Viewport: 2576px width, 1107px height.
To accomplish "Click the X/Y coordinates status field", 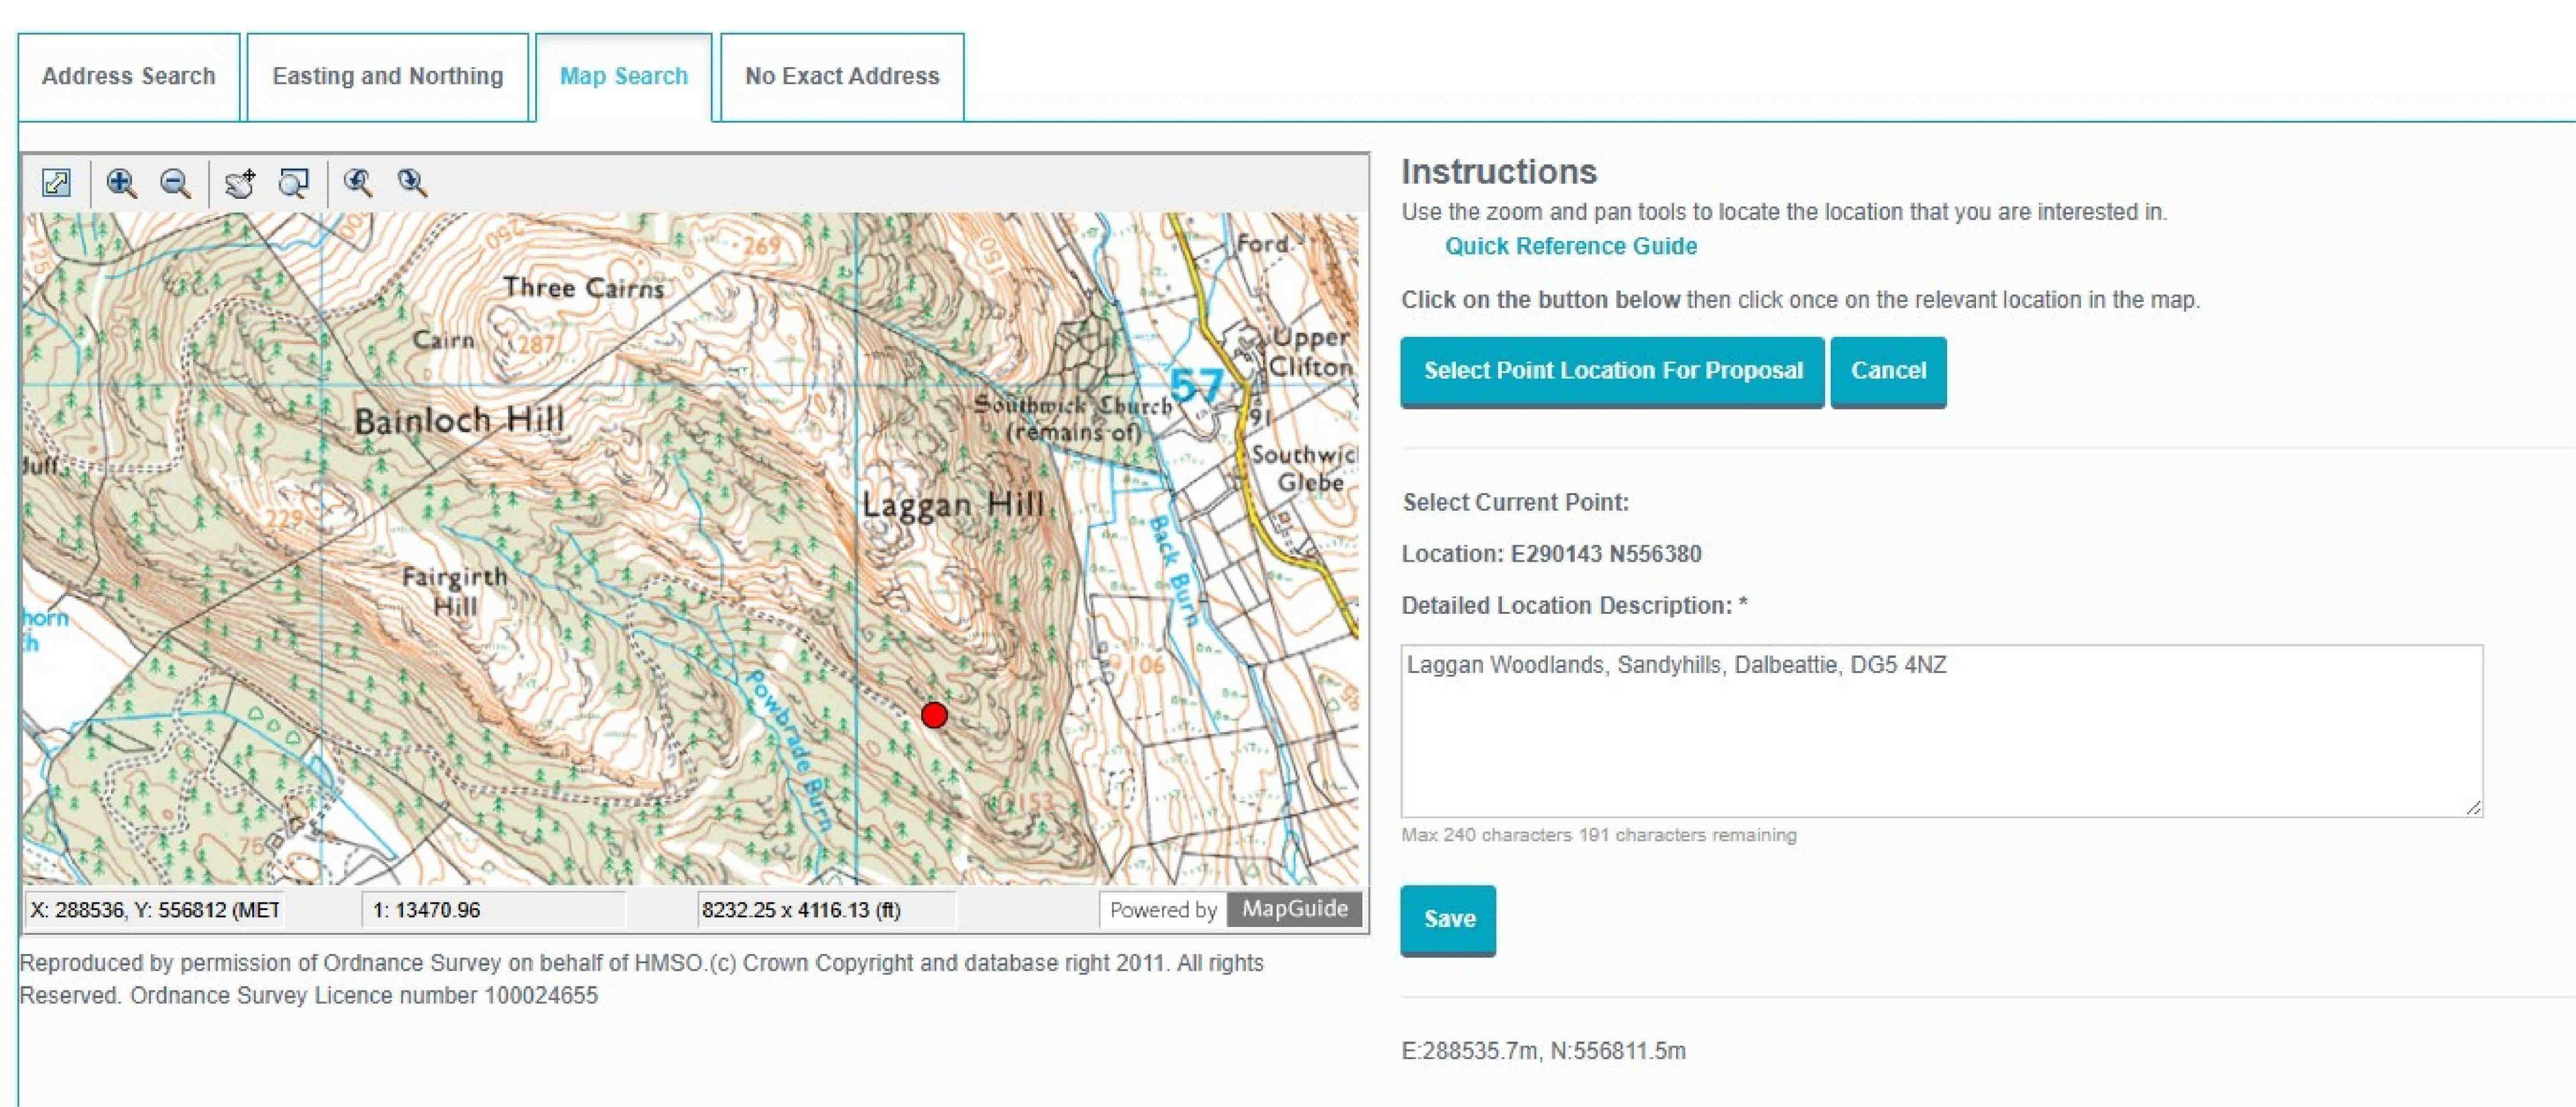I will 154,910.
